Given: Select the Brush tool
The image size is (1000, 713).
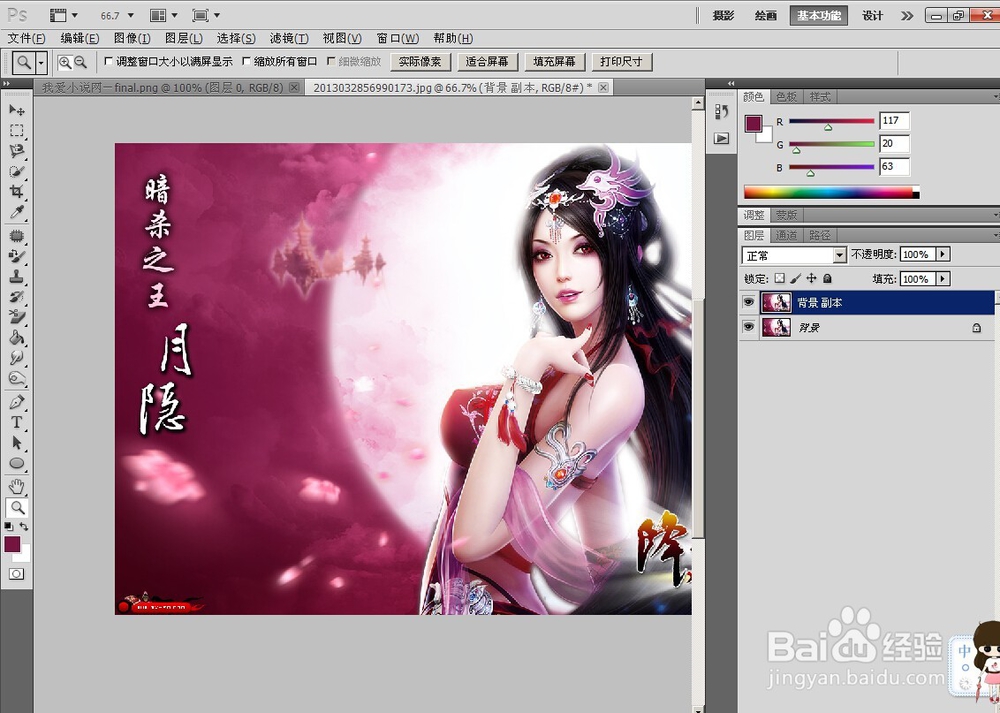Looking at the screenshot, I should click(x=17, y=256).
